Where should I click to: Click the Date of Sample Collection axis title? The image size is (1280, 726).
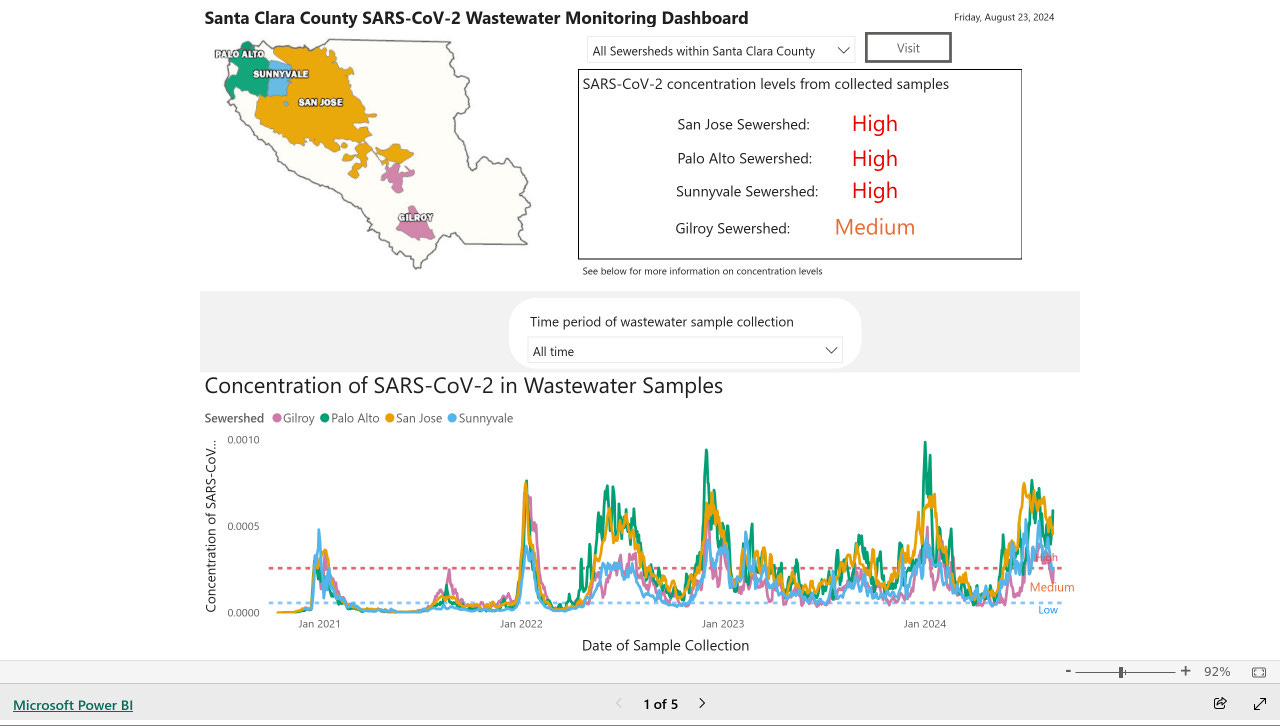point(665,646)
